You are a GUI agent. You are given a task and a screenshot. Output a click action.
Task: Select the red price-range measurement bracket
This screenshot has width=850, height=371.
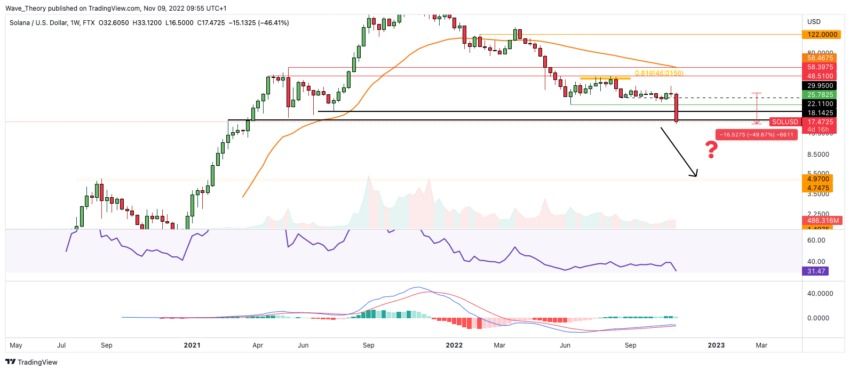click(757, 108)
